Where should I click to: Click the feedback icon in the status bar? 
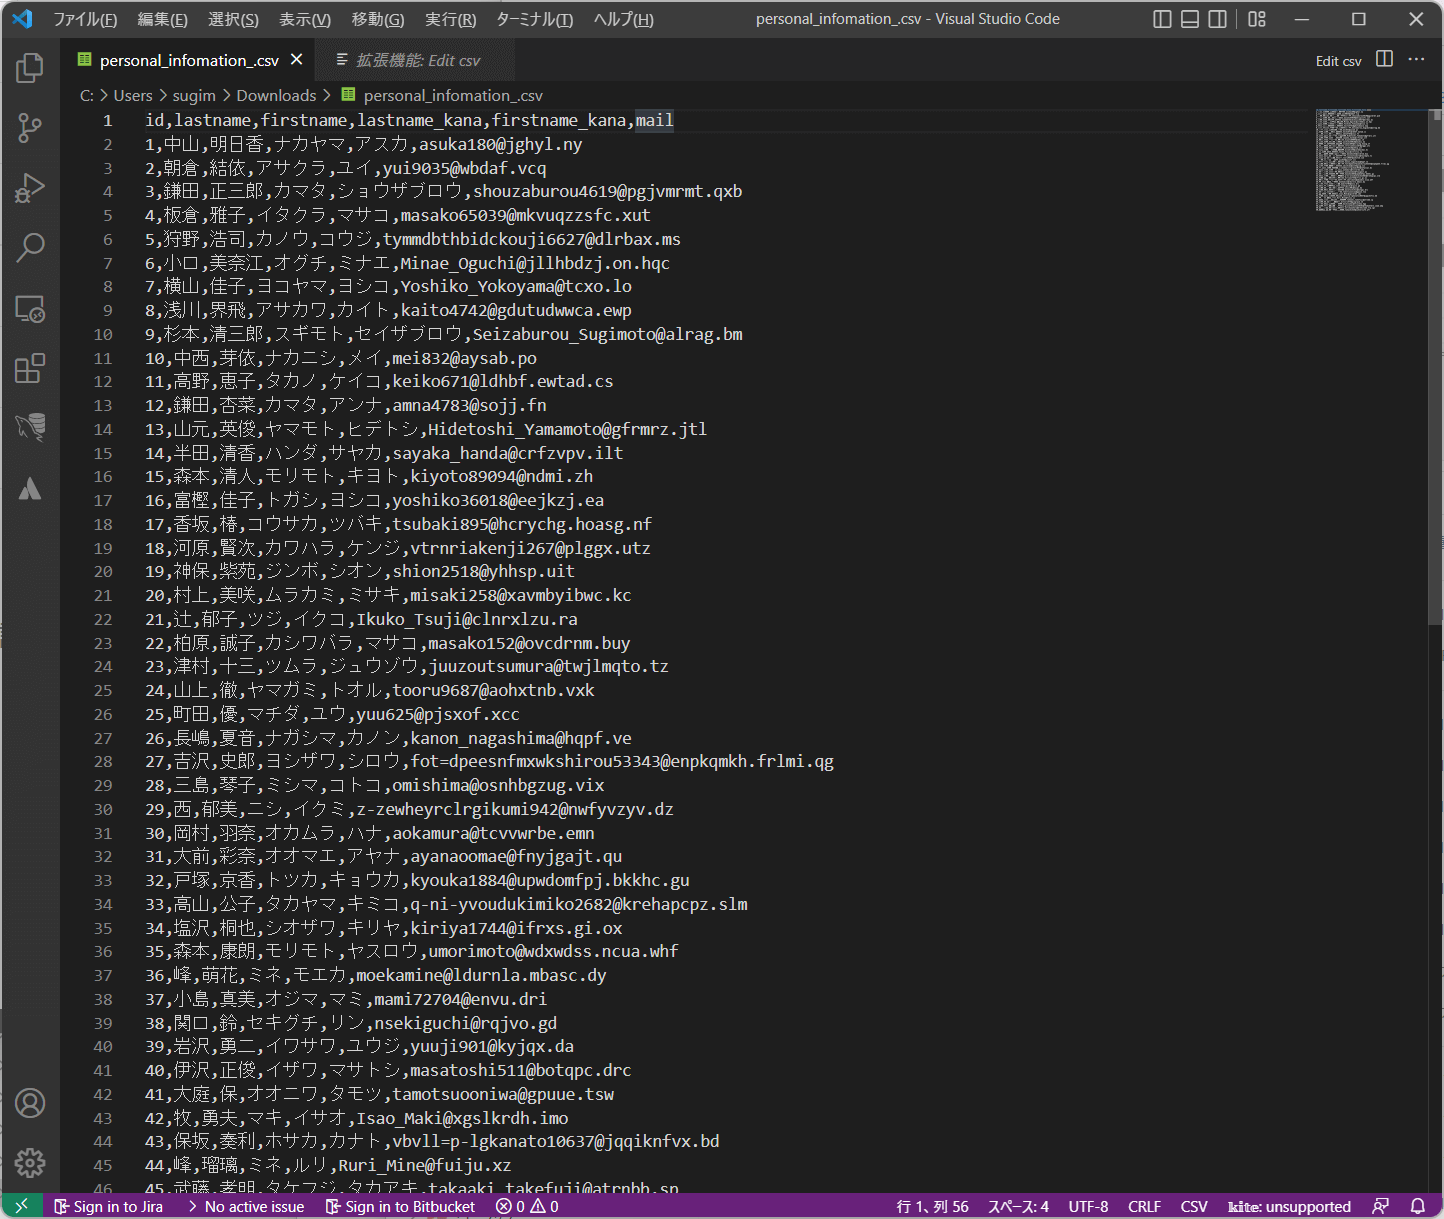[x=1381, y=1206]
